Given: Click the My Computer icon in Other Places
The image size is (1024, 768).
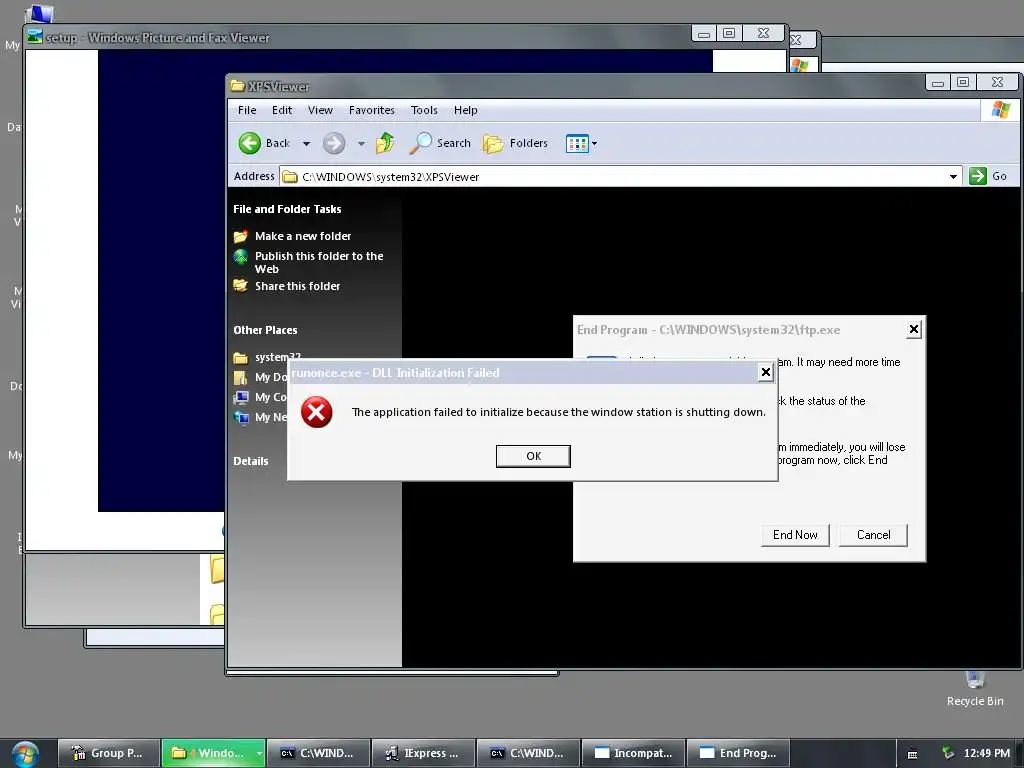Looking at the screenshot, I should [x=241, y=397].
